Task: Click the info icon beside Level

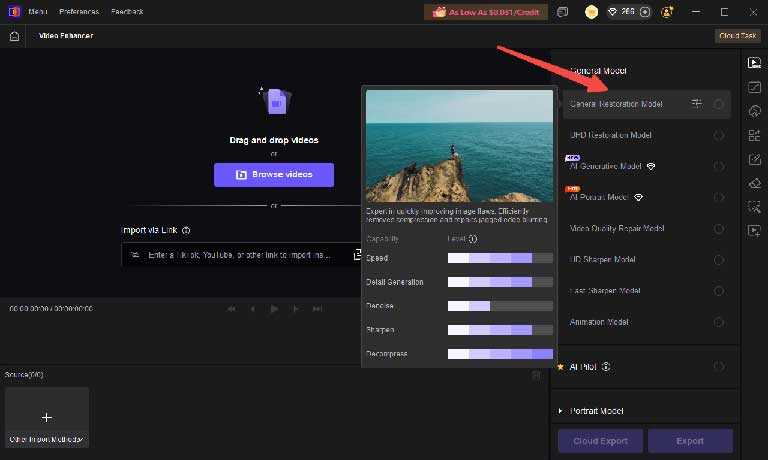Action: (473, 239)
